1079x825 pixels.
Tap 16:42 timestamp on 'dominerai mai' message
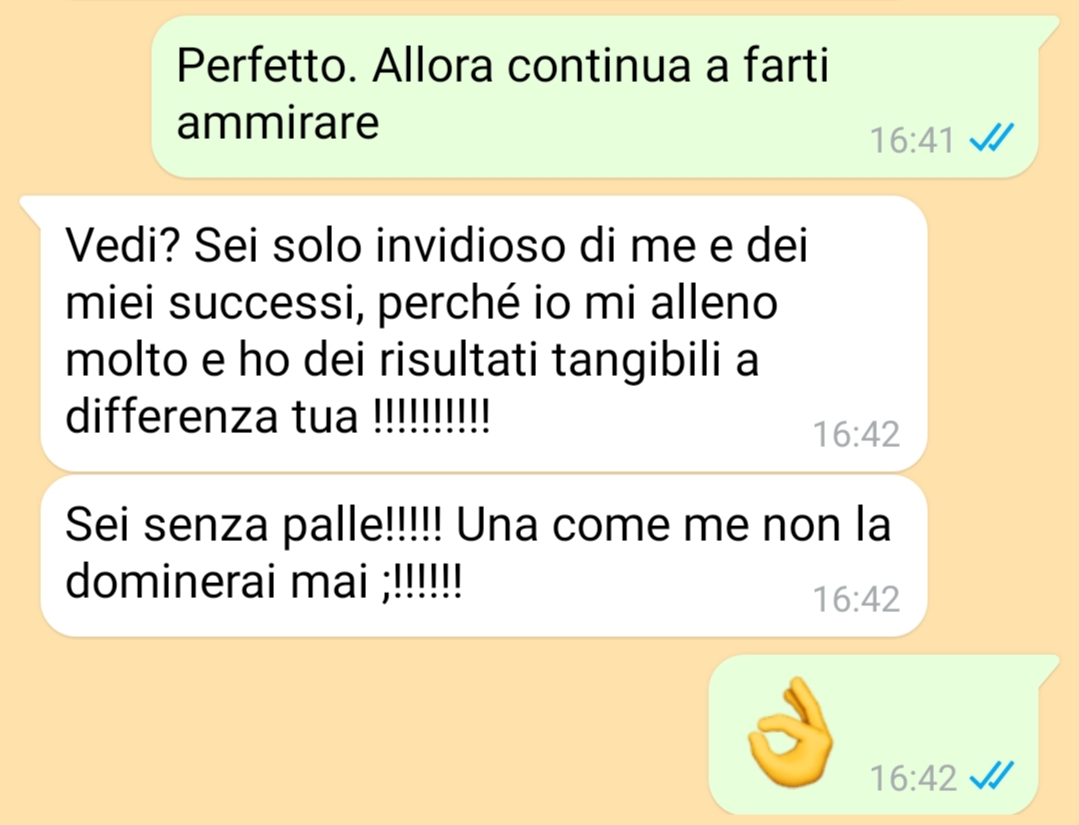click(857, 599)
